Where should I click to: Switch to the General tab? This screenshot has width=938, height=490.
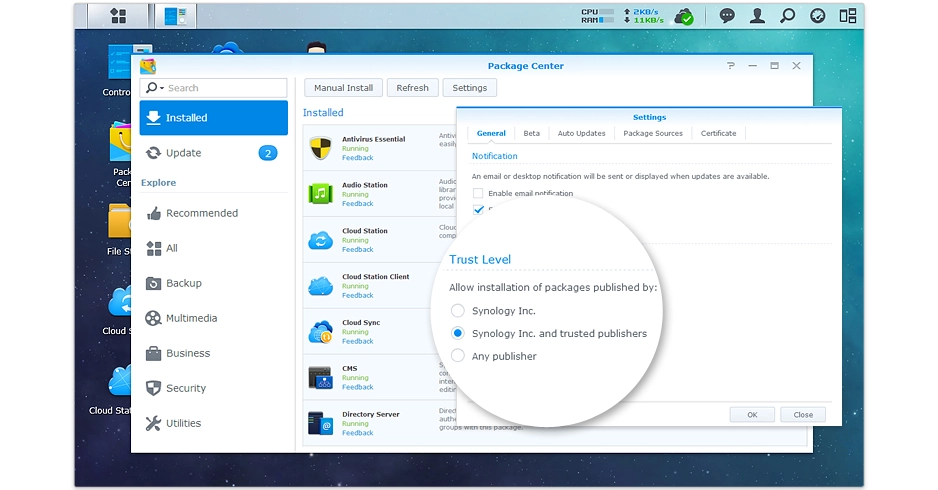click(x=491, y=133)
